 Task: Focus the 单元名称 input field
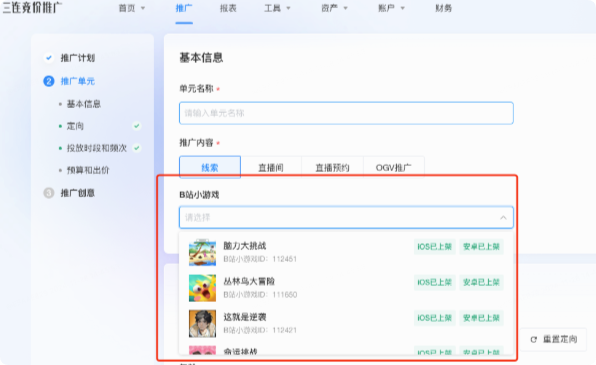(x=346, y=113)
